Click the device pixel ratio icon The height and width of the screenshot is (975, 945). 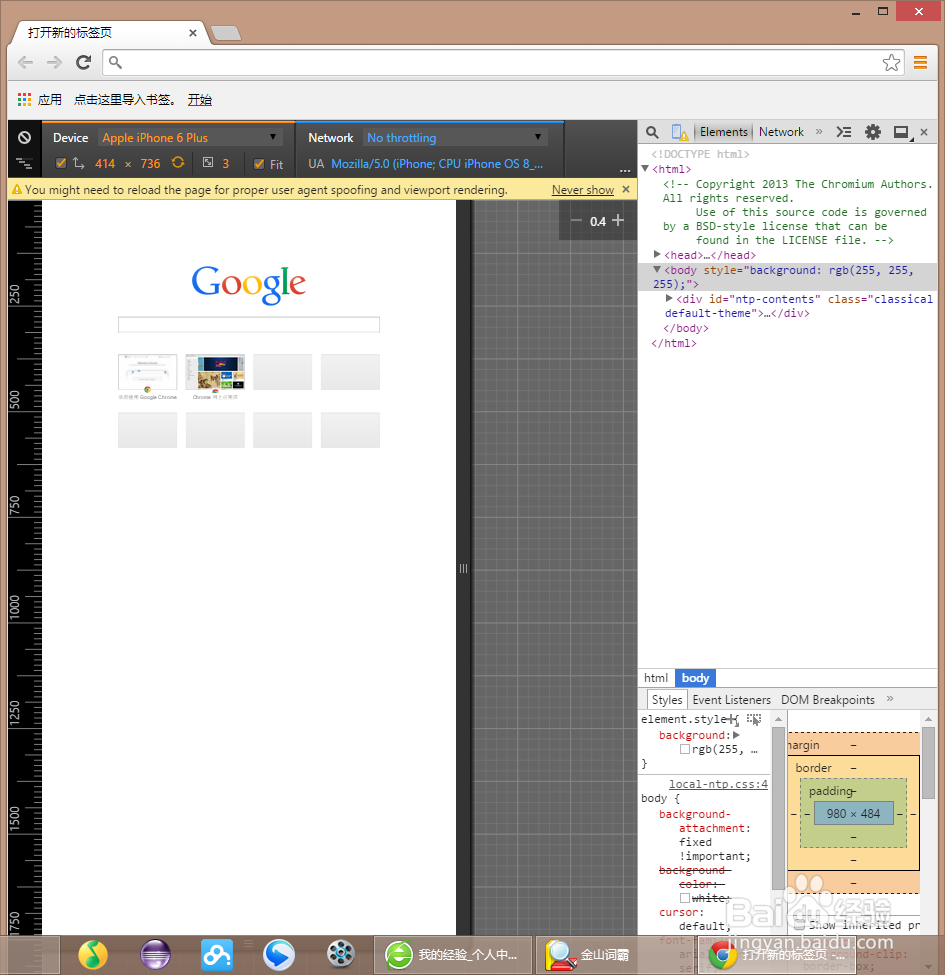point(208,163)
